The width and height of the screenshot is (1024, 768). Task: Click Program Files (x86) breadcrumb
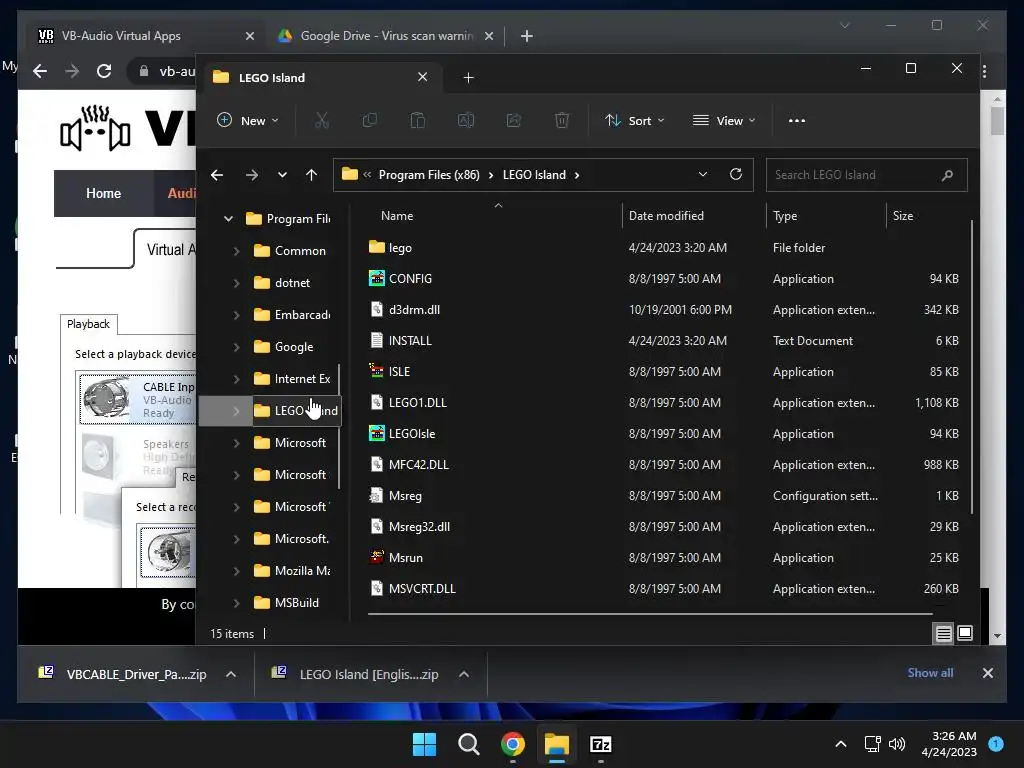(x=429, y=175)
